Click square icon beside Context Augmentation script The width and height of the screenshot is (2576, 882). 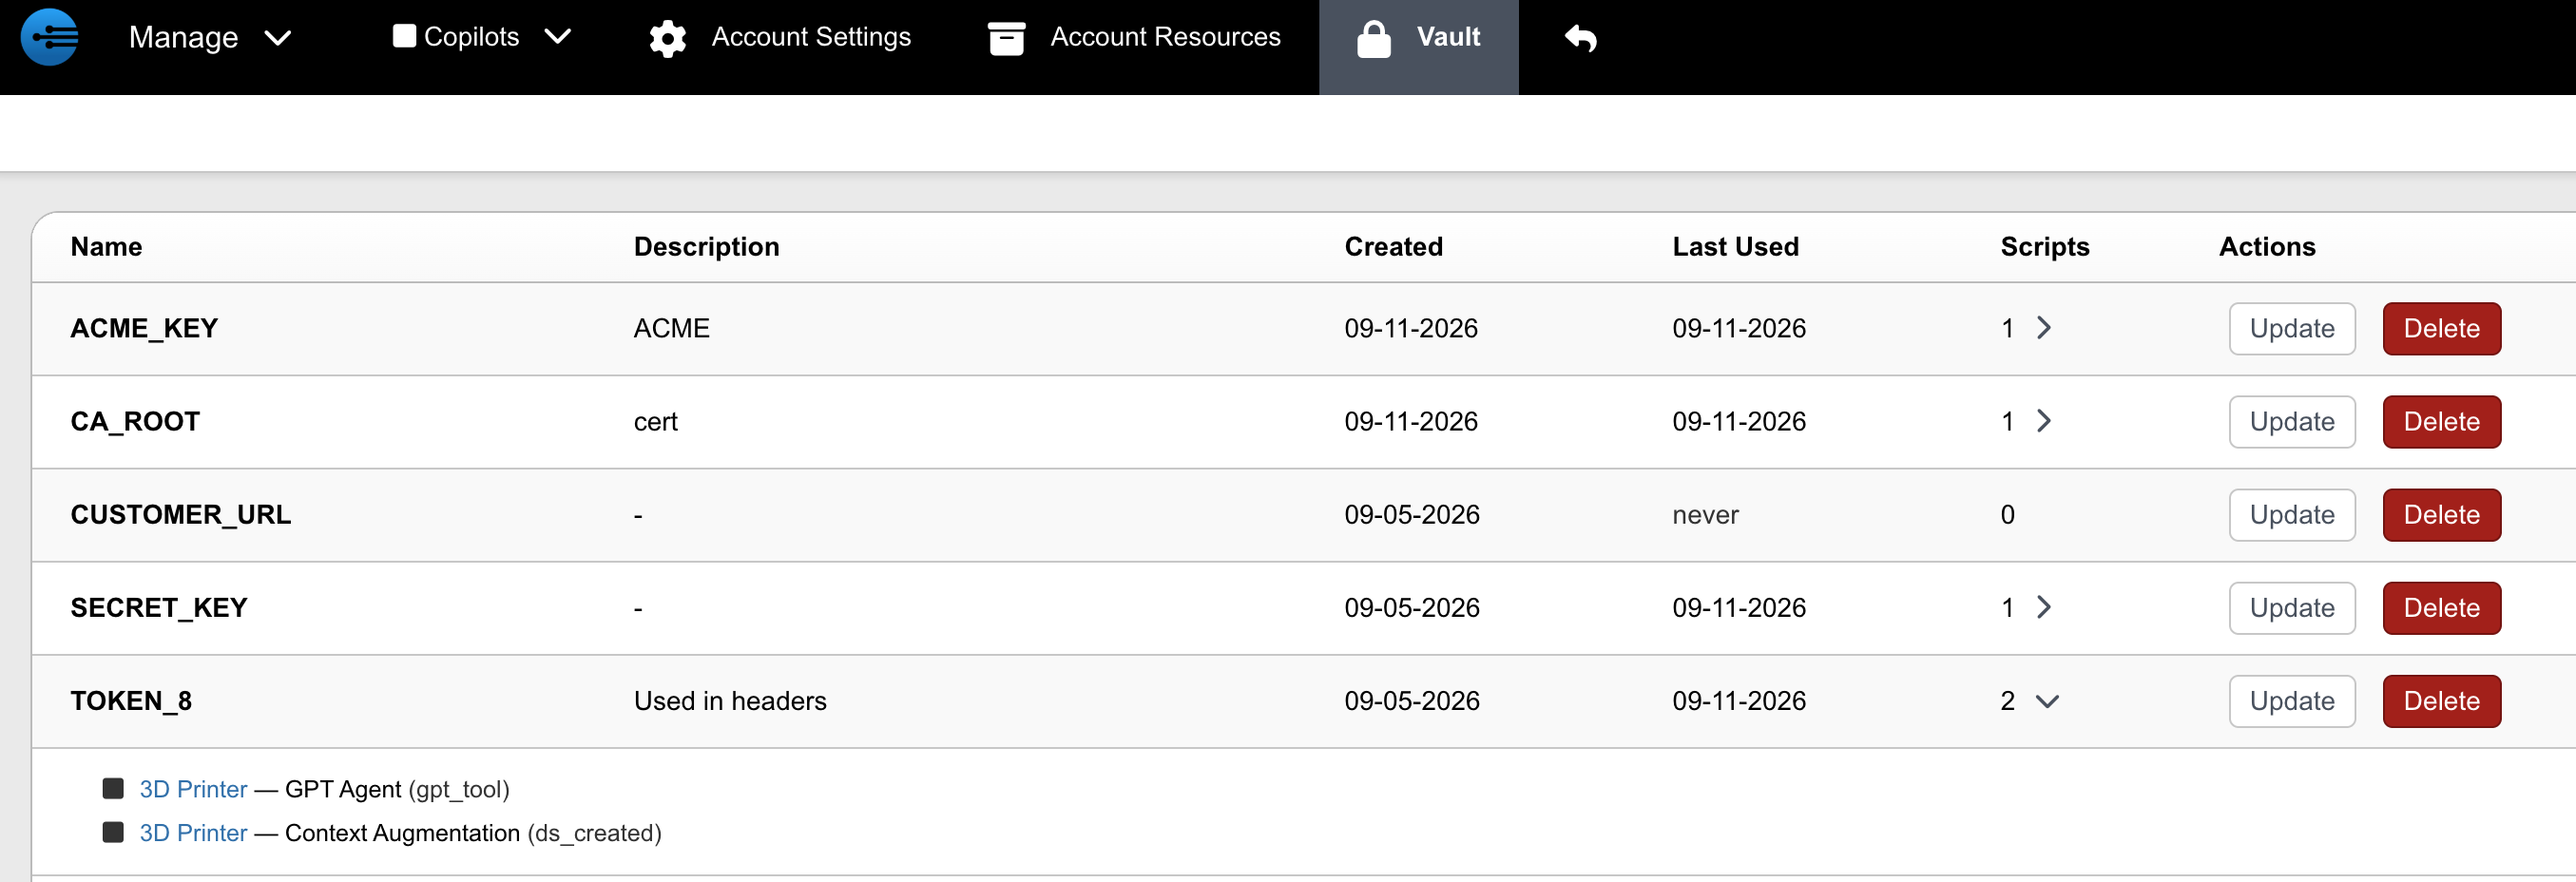tap(113, 832)
